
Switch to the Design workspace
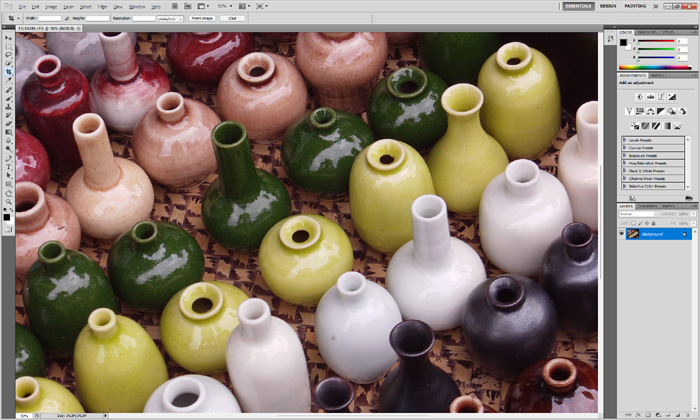coord(608,6)
